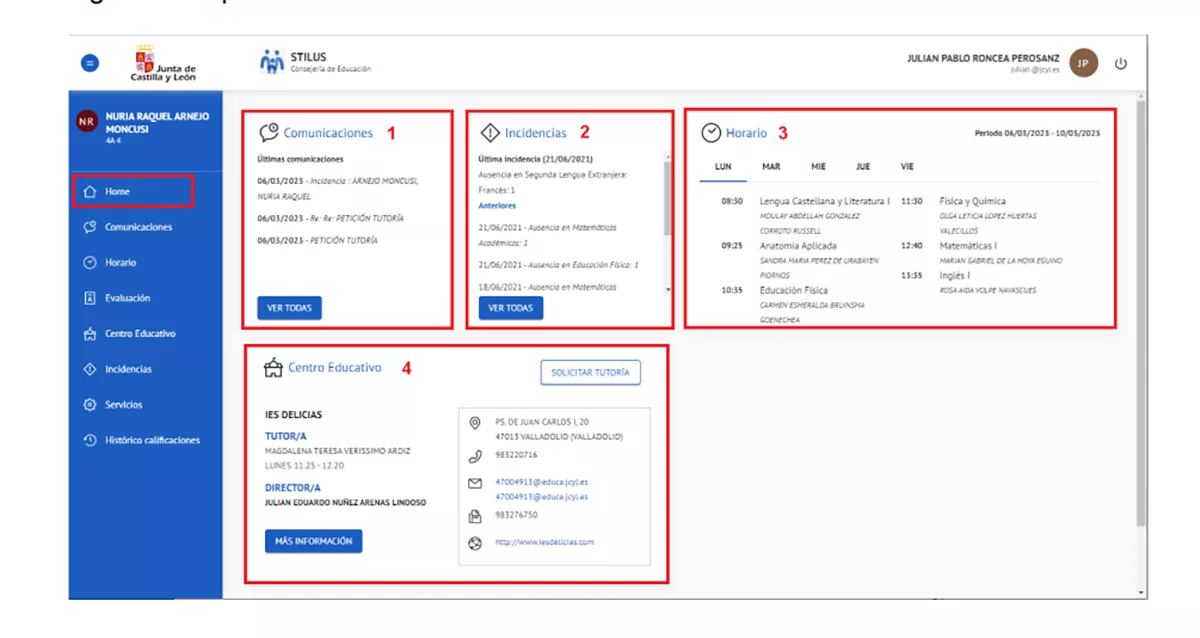This screenshot has width=1200, height=638.
Task: Click the SOLICITAR TUTORÍA button
Action: pos(590,372)
